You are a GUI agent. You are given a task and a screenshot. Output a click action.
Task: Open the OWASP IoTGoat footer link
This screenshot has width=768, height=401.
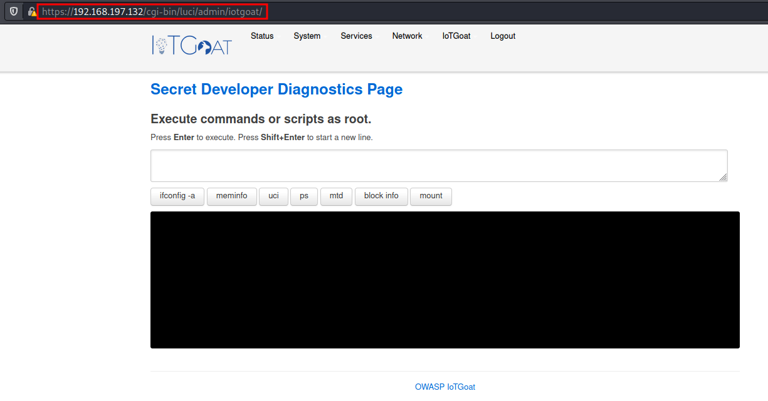point(445,387)
